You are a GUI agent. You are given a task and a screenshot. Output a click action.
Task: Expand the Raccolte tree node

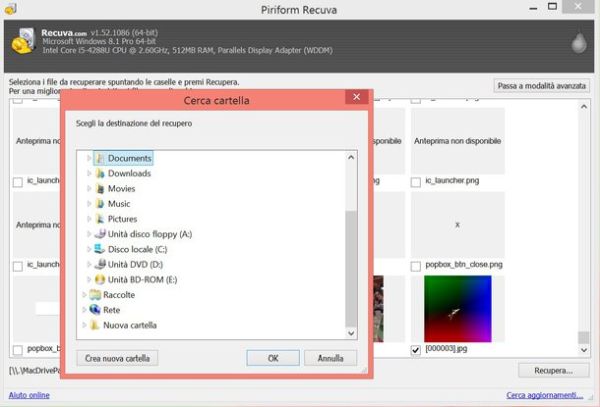84,295
